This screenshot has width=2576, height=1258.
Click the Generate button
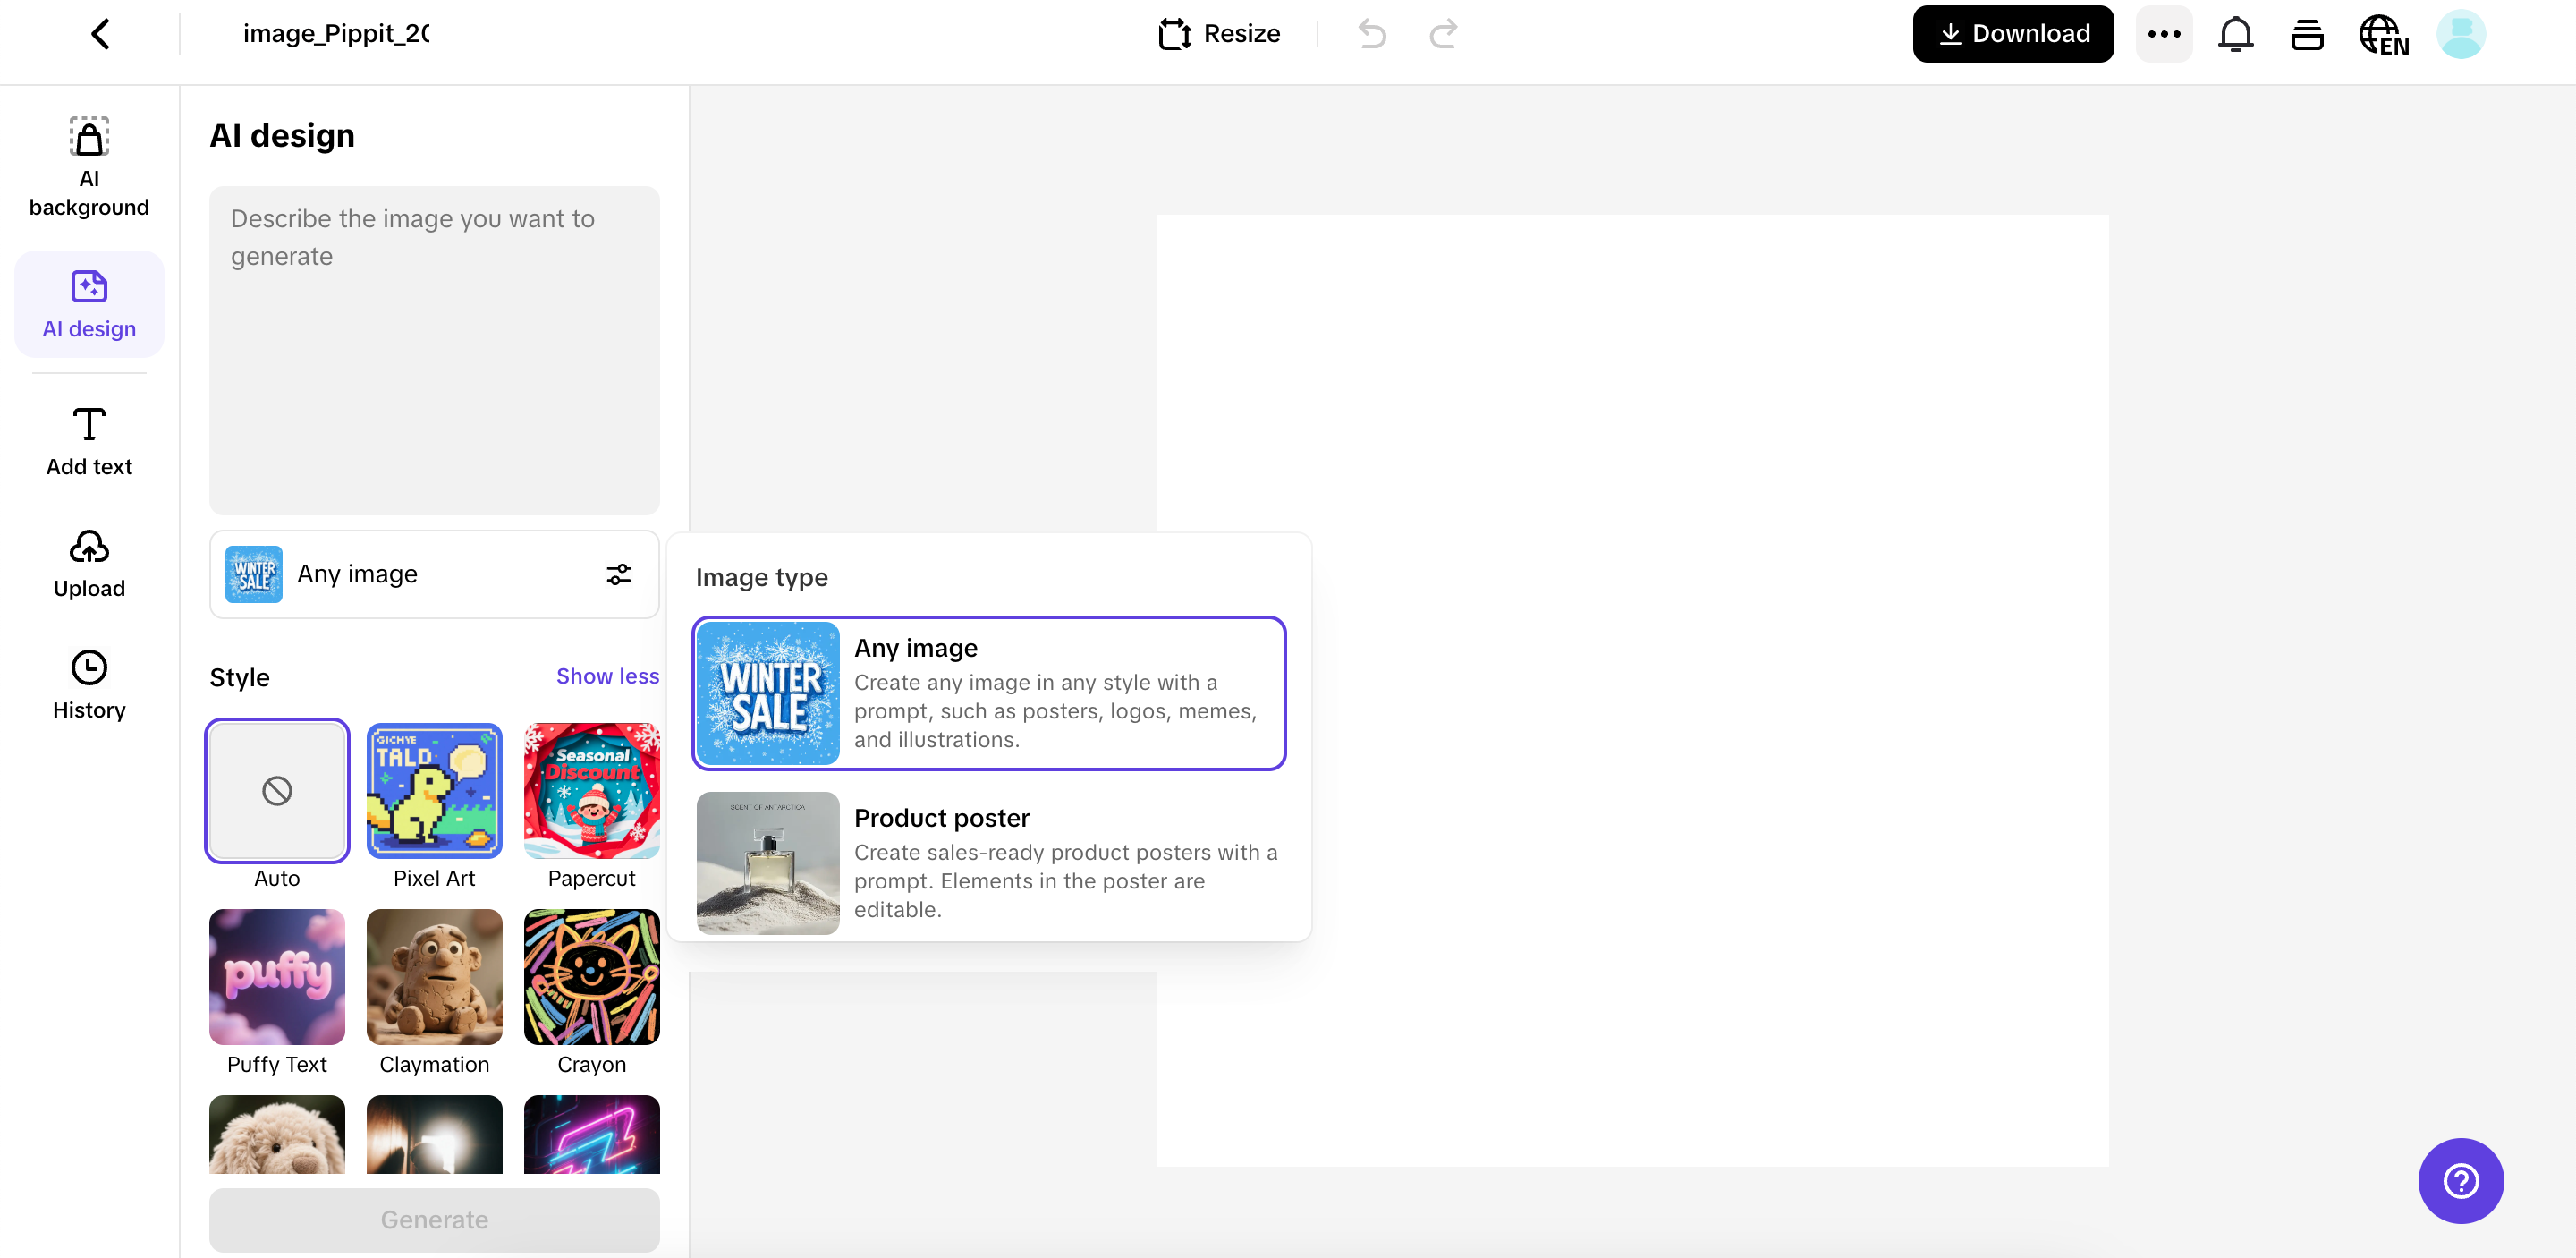coord(434,1219)
